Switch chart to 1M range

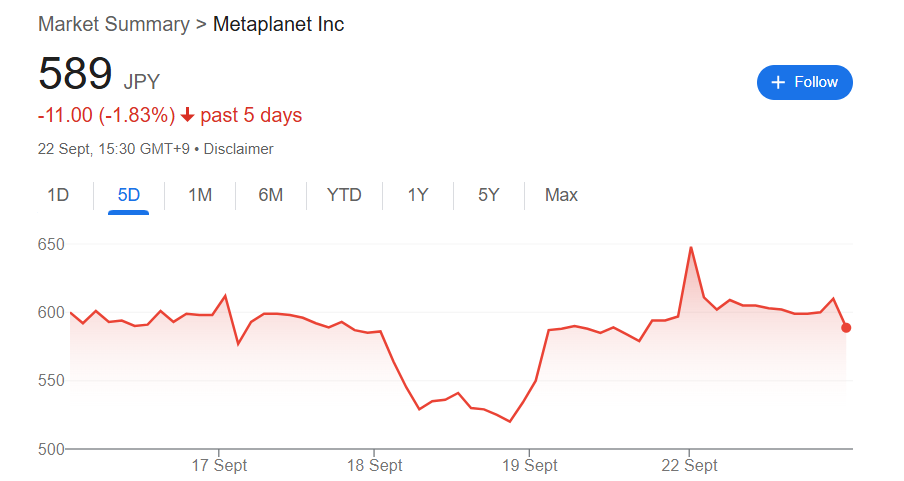point(200,195)
